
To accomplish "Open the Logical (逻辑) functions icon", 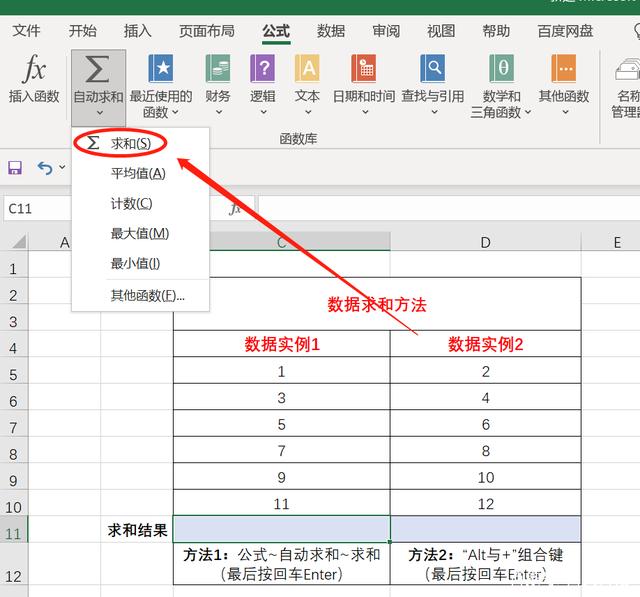I will pyautogui.click(x=262, y=69).
